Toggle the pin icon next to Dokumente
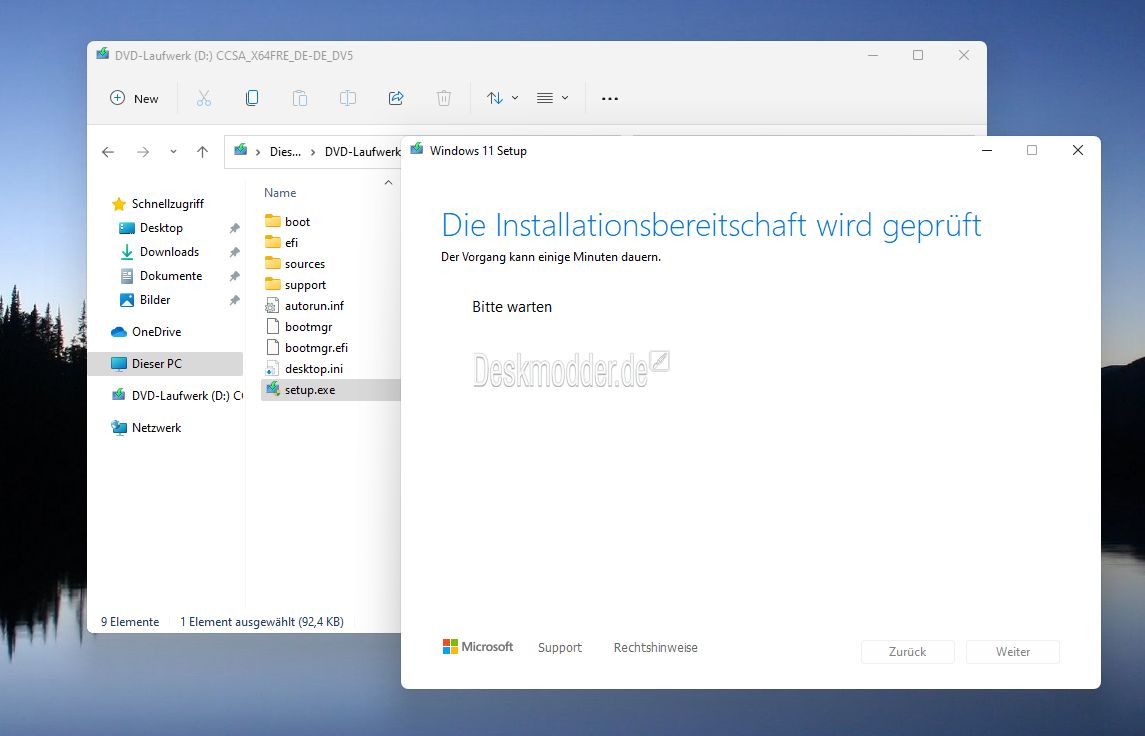 [x=234, y=277]
